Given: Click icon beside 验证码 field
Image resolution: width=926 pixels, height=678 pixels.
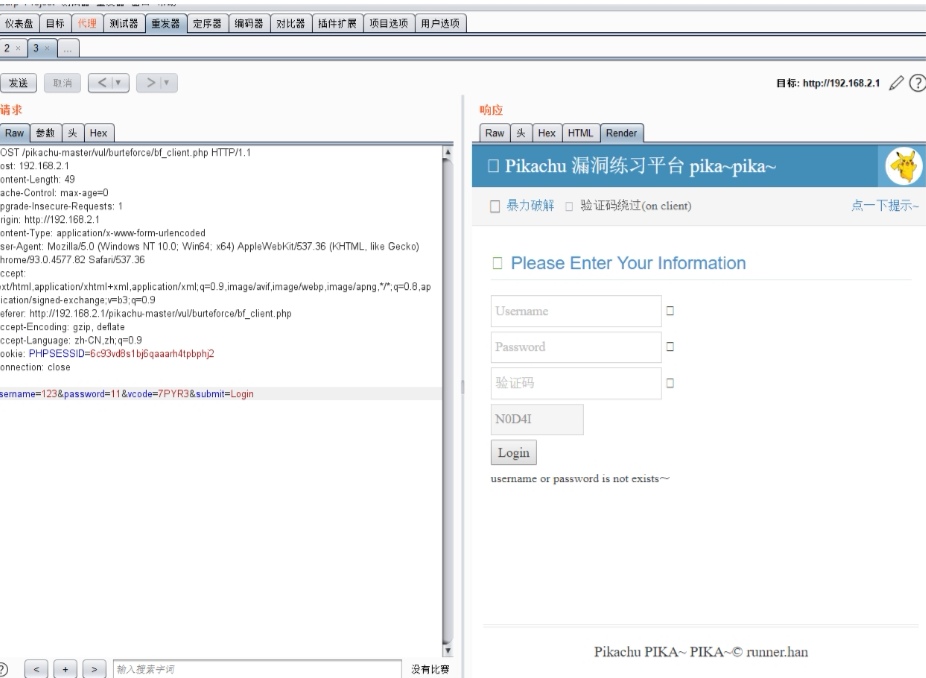Looking at the screenshot, I should 670,383.
